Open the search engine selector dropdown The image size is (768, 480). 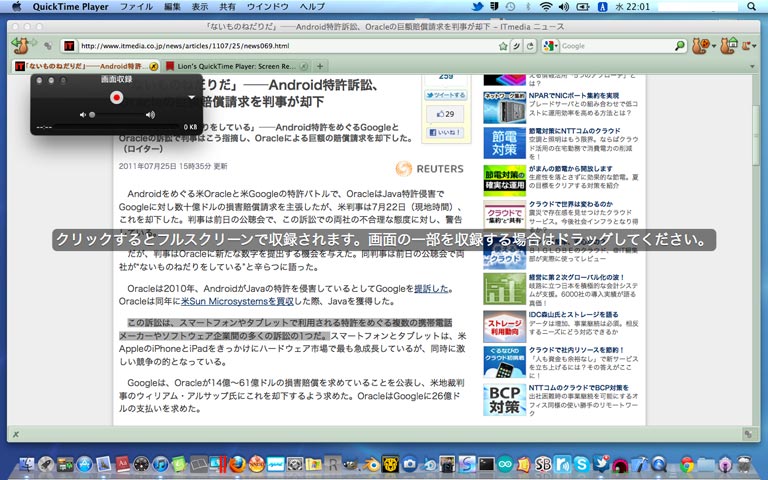(x=550, y=46)
